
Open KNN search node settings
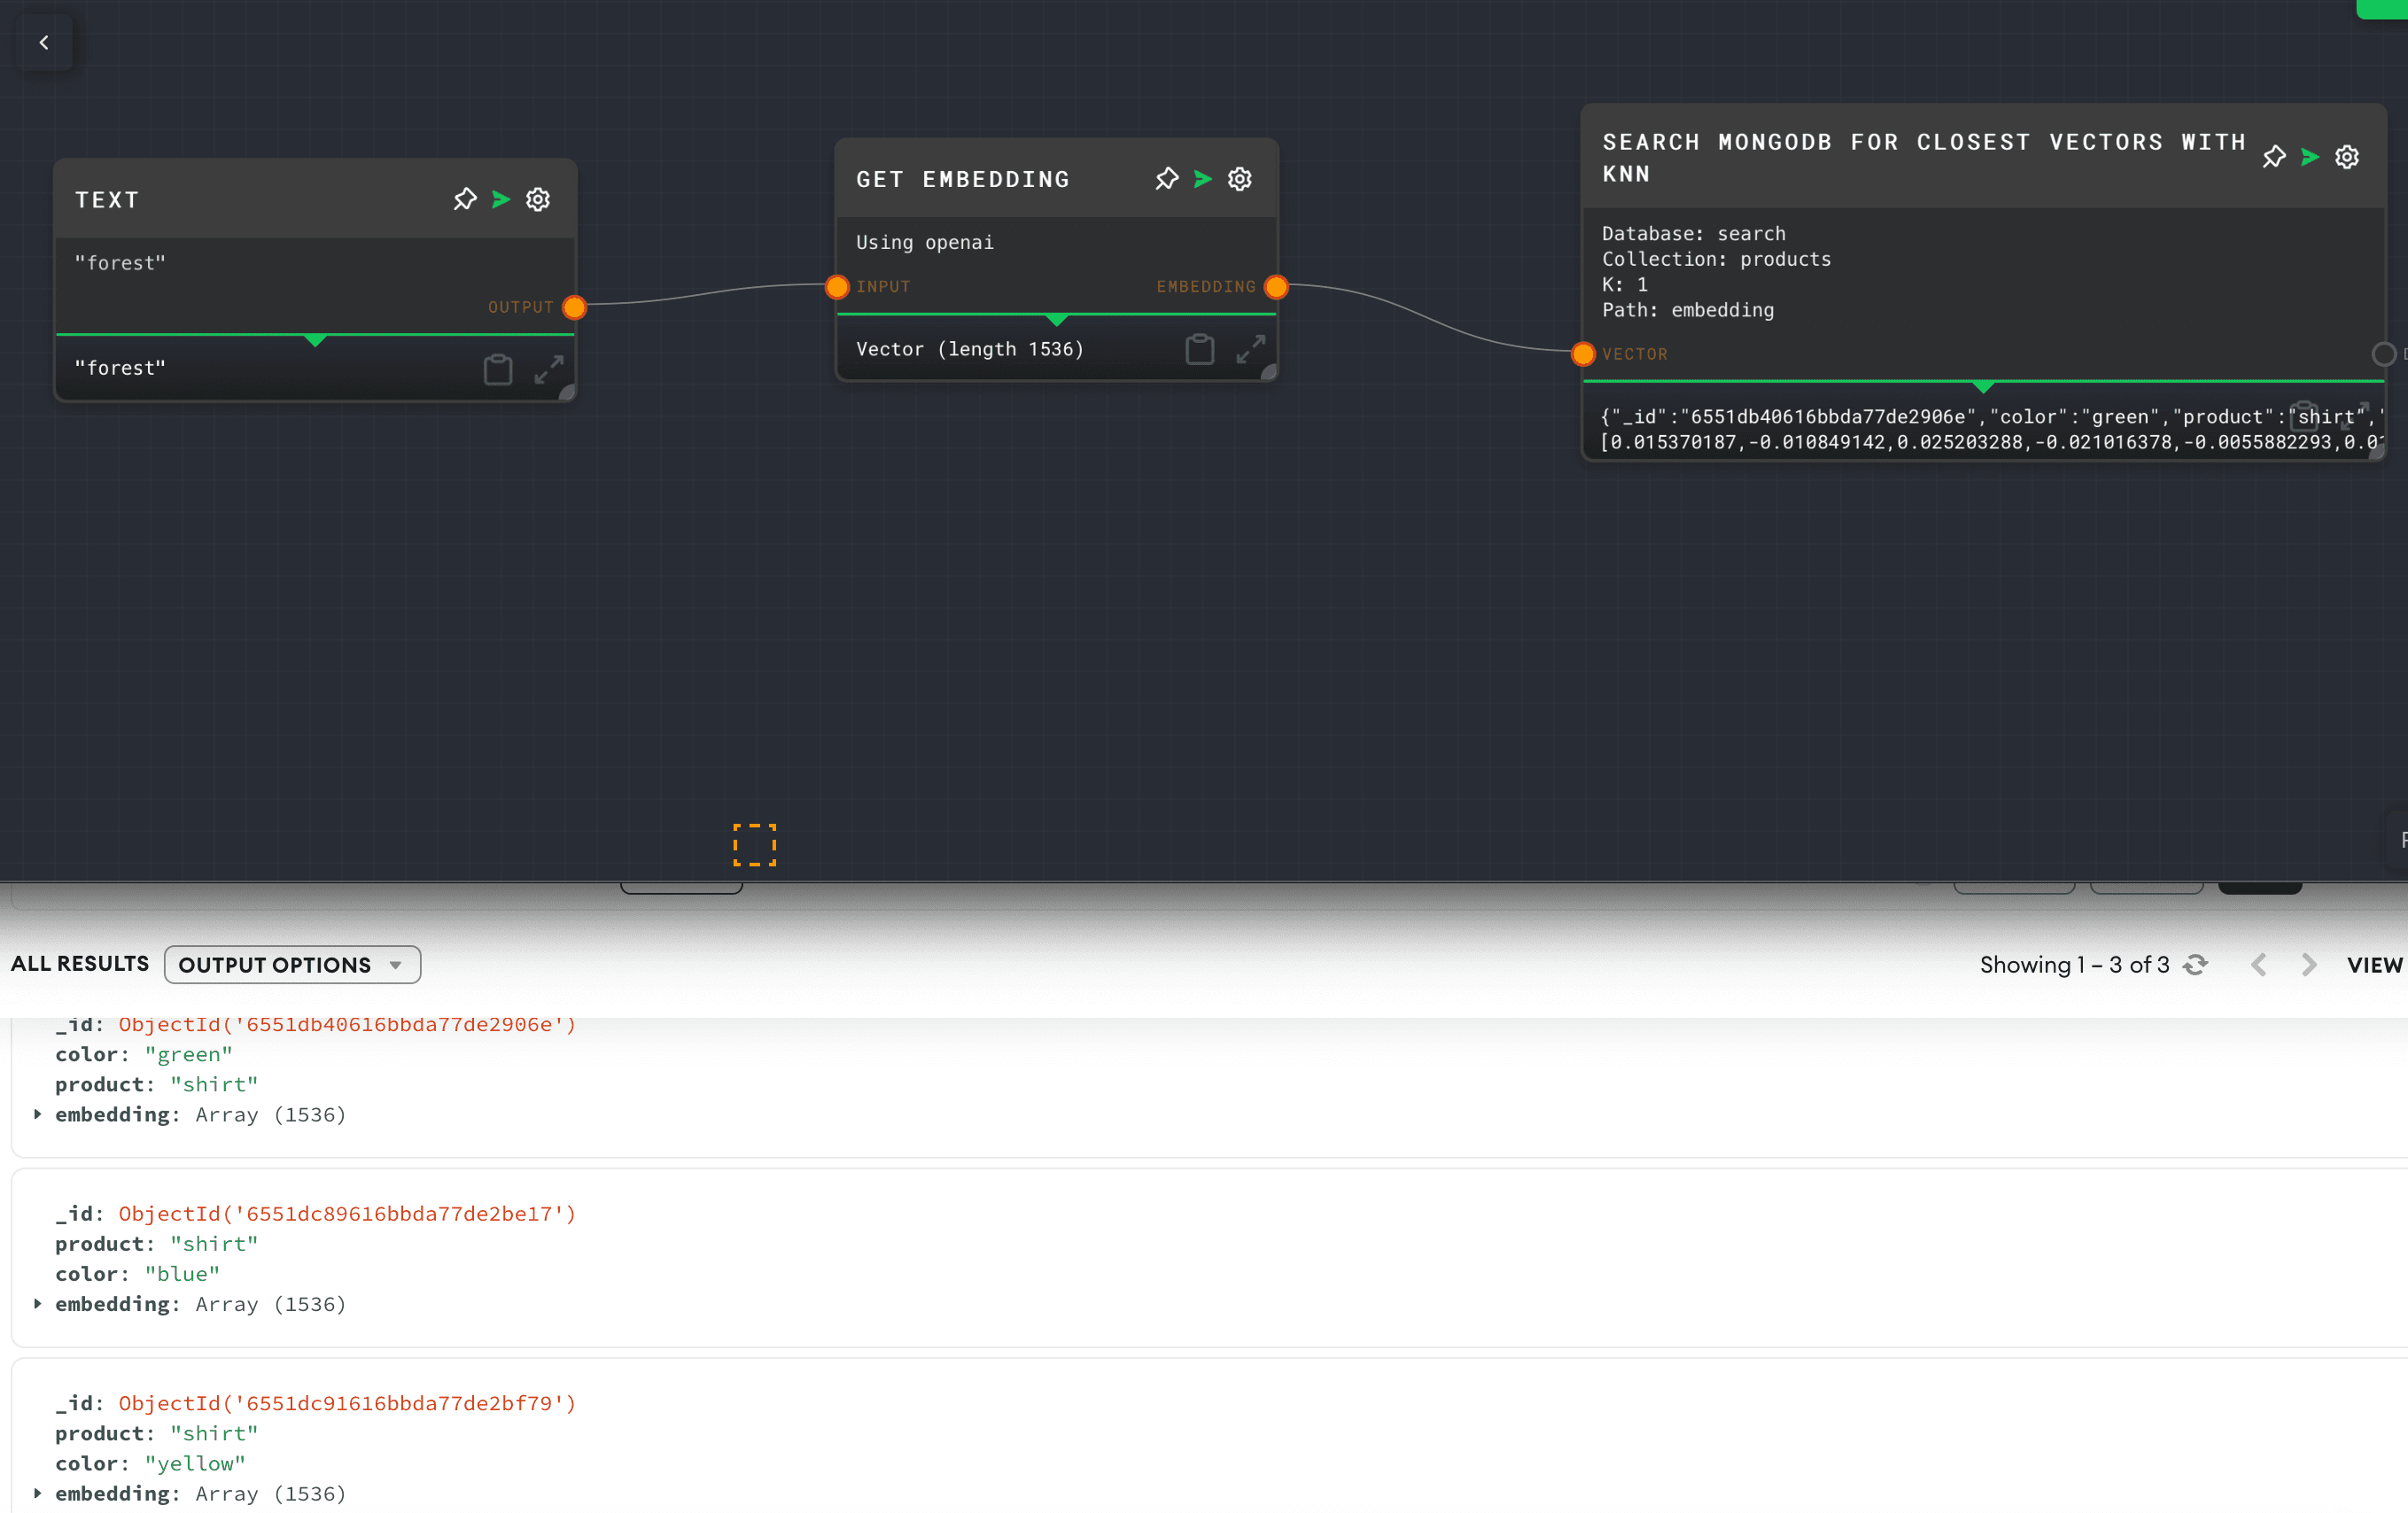click(2347, 157)
